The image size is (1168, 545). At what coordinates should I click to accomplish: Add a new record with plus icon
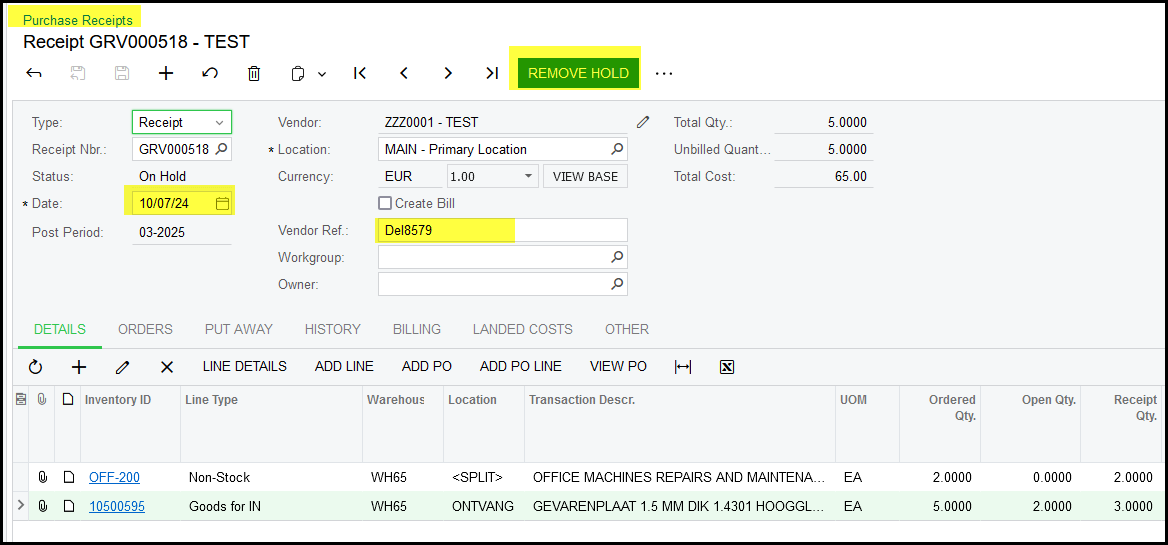tap(166, 73)
